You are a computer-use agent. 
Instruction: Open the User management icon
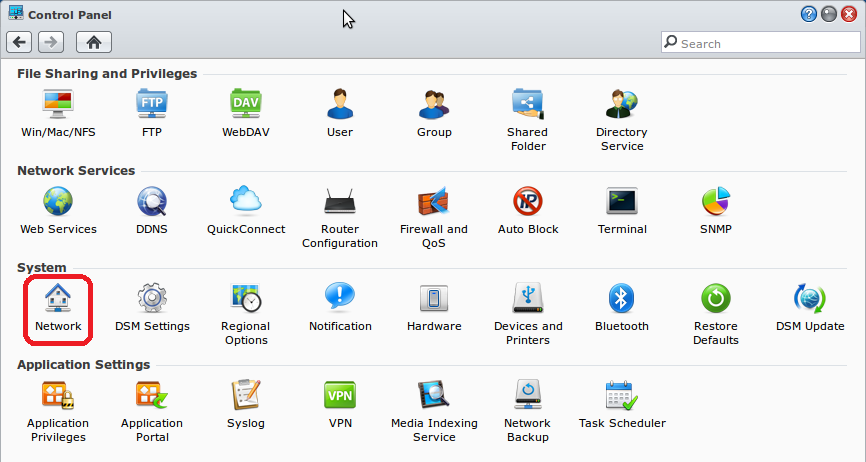340,104
